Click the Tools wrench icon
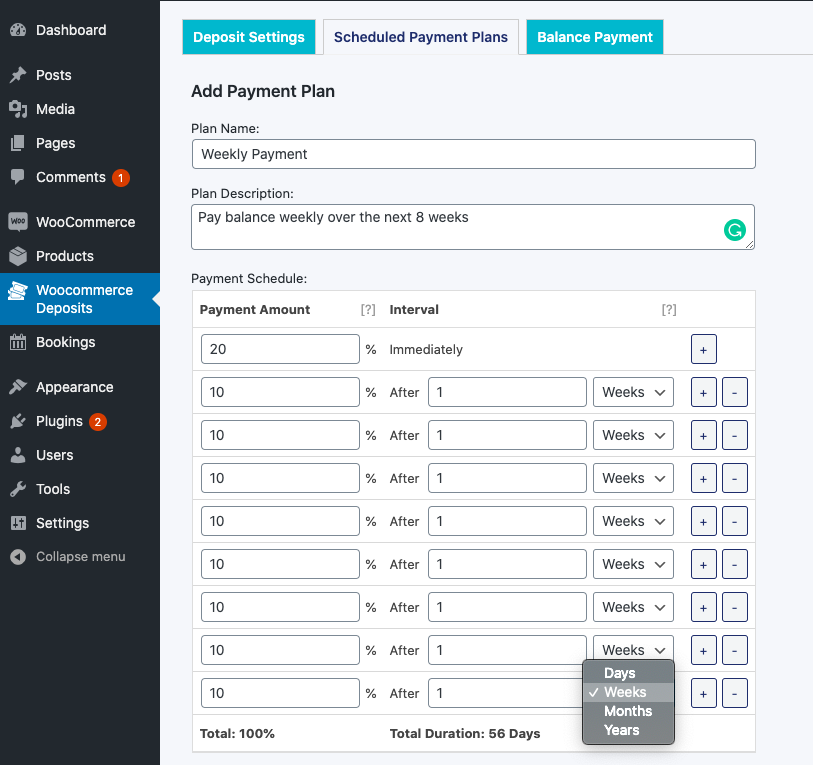The height and width of the screenshot is (765, 813). tap(18, 489)
